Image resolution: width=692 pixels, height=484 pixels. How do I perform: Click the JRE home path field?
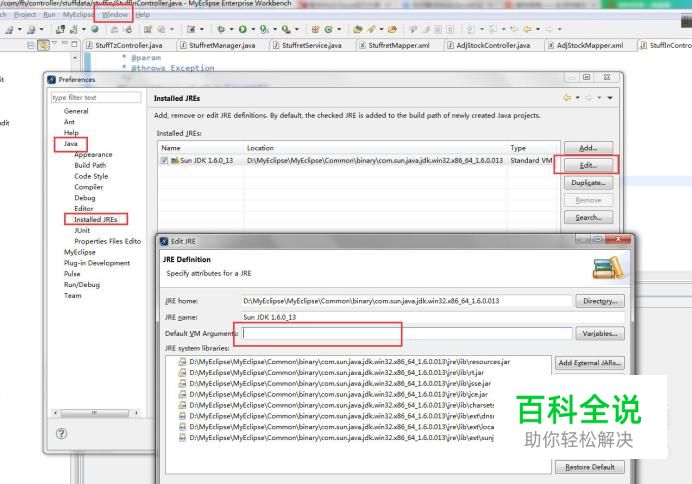coord(407,301)
